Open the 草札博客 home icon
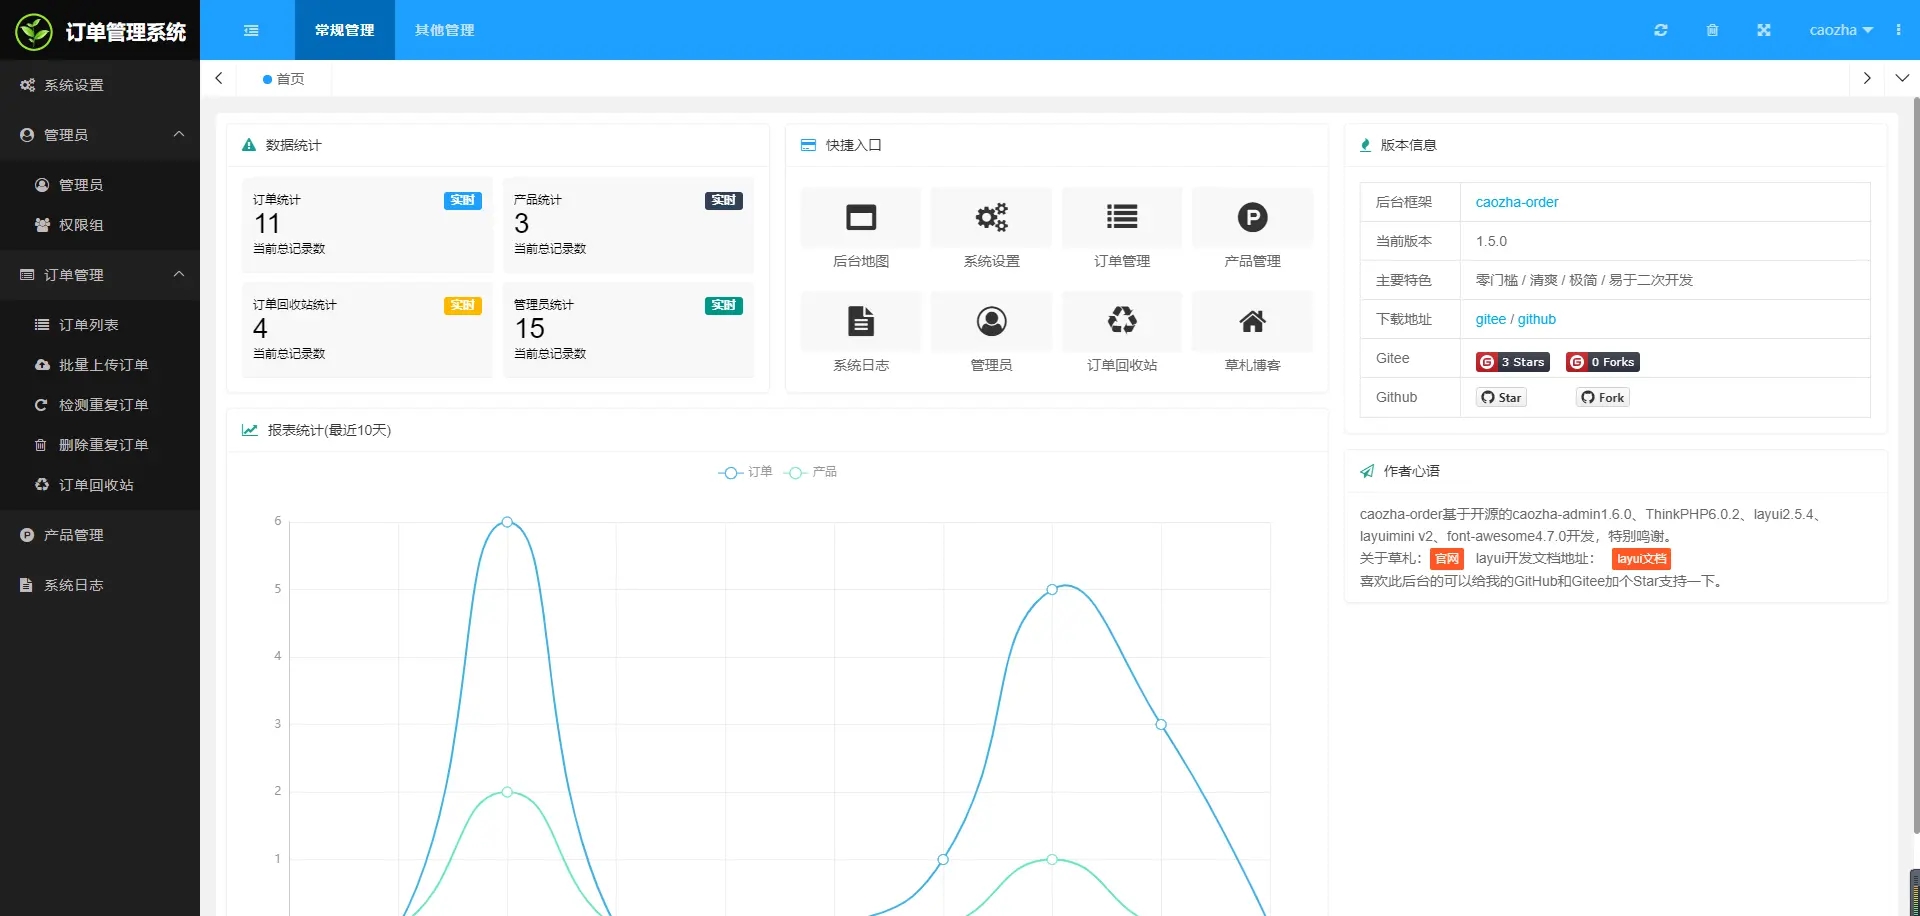 coord(1252,322)
